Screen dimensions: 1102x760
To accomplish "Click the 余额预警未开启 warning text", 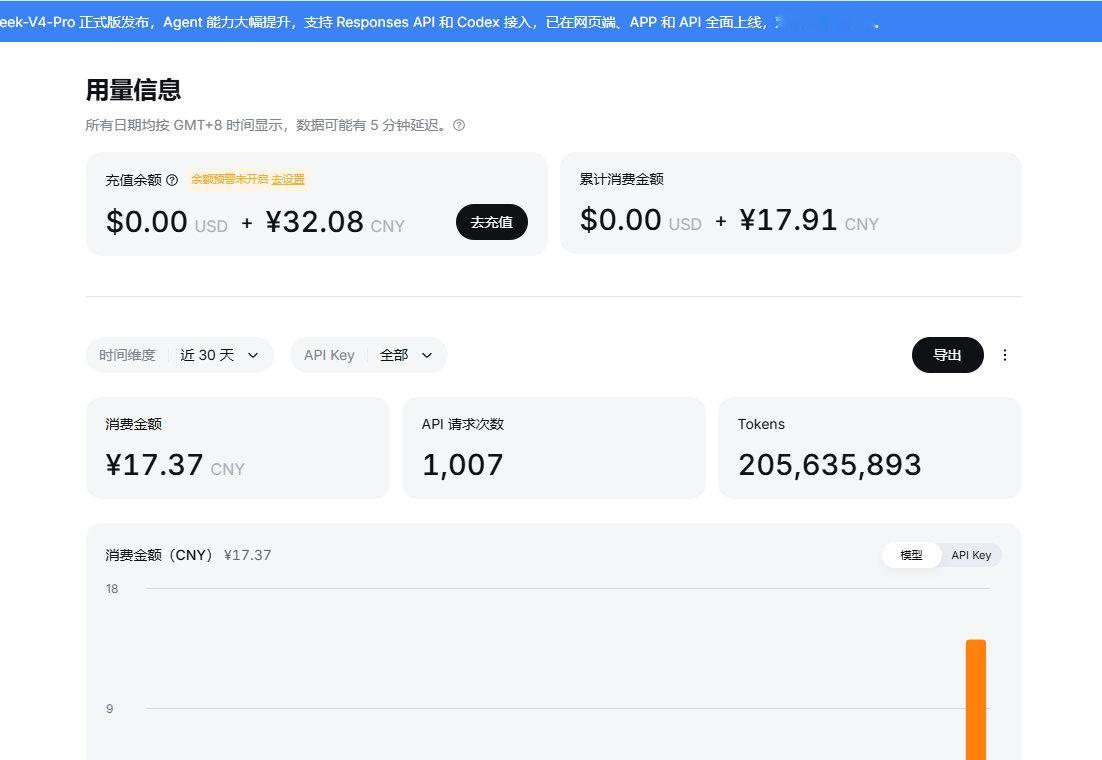I will [230, 179].
